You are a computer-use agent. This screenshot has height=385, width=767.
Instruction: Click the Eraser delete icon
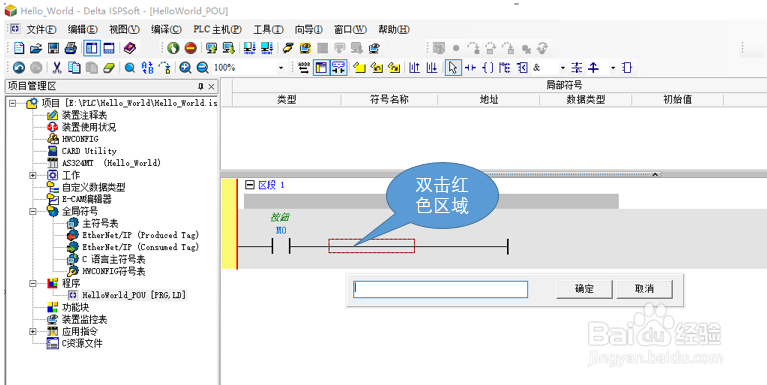coord(109,68)
